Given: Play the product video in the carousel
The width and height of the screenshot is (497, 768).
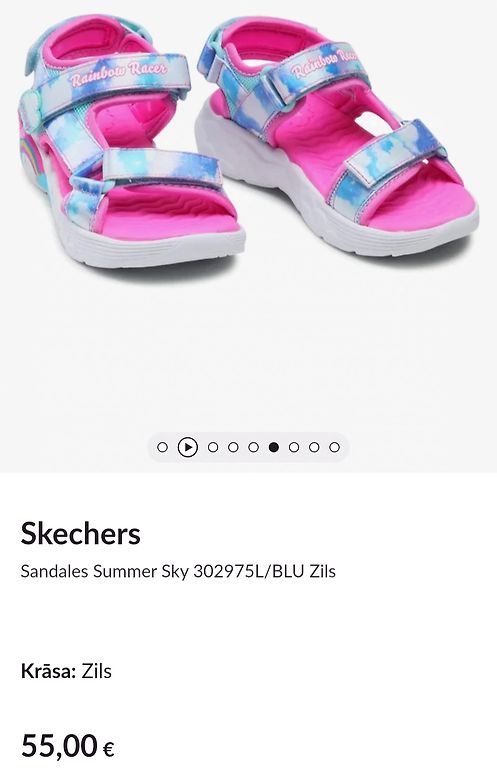Looking at the screenshot, I should (x=188, y=447).
